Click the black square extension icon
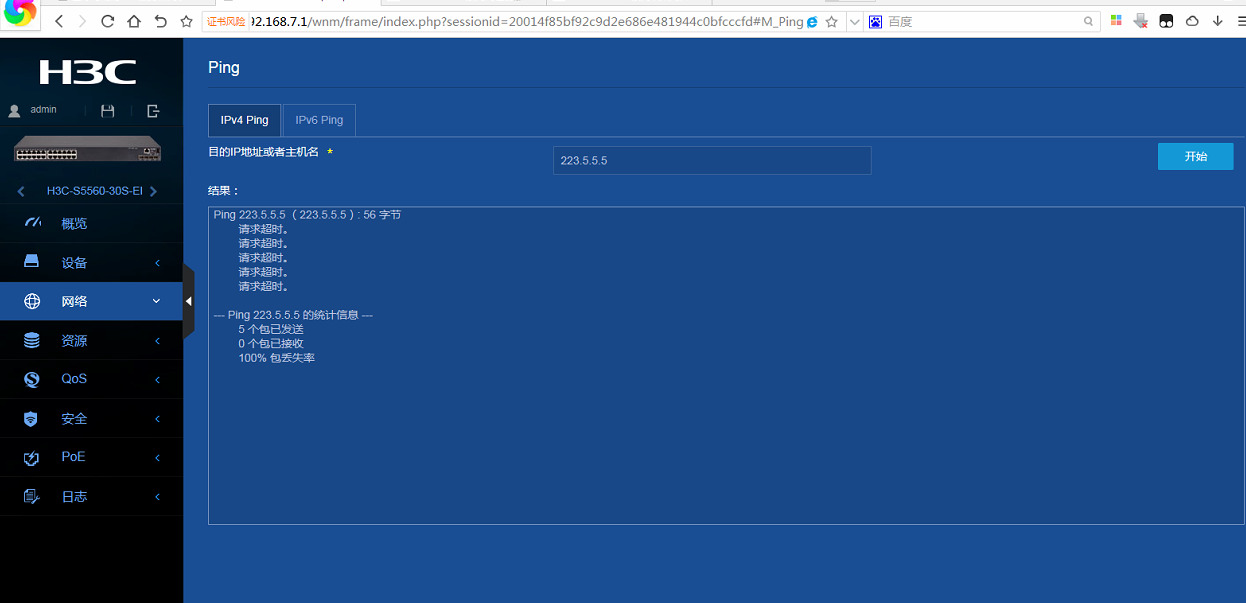Viewport: 1246px width, 603px height. 1166,21
